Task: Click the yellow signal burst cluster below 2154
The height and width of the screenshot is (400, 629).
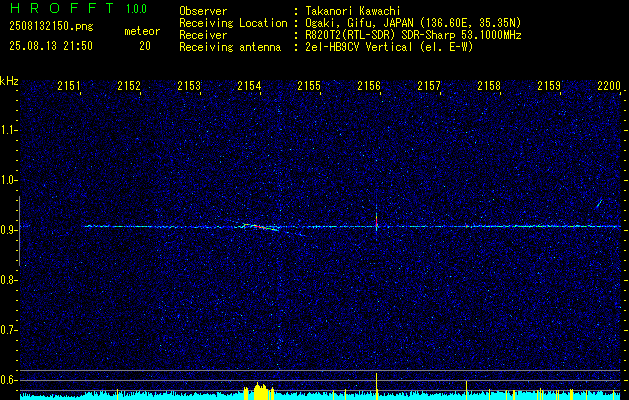Action: click(x=259, y=391)
